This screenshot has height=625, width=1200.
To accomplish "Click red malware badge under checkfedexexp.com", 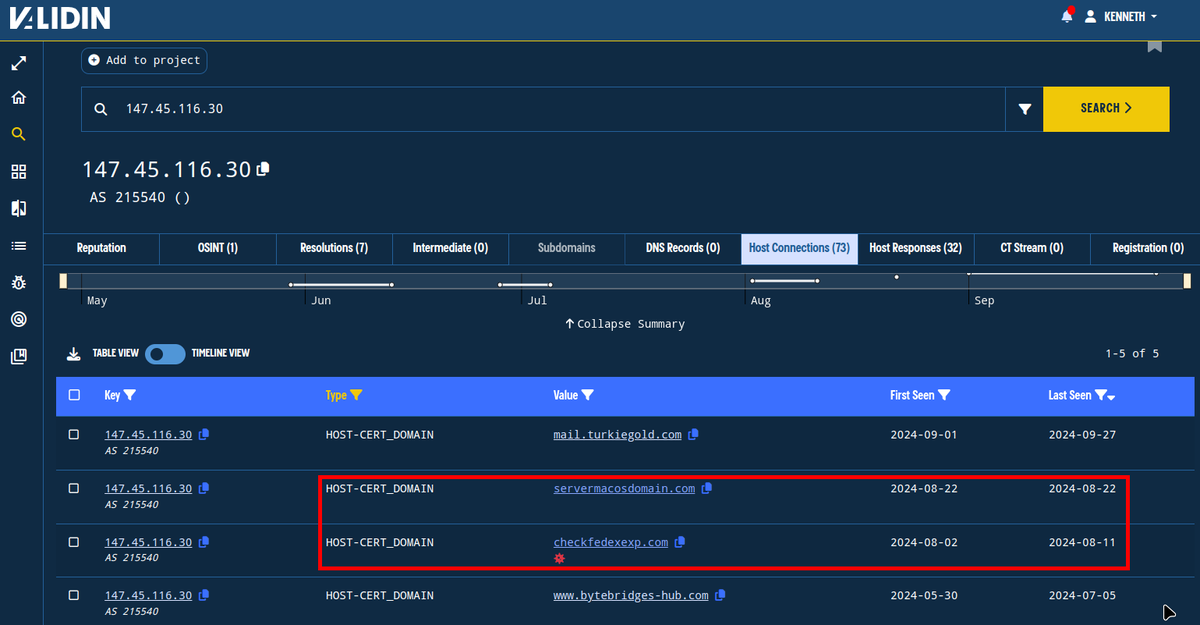I will point(559,558).
